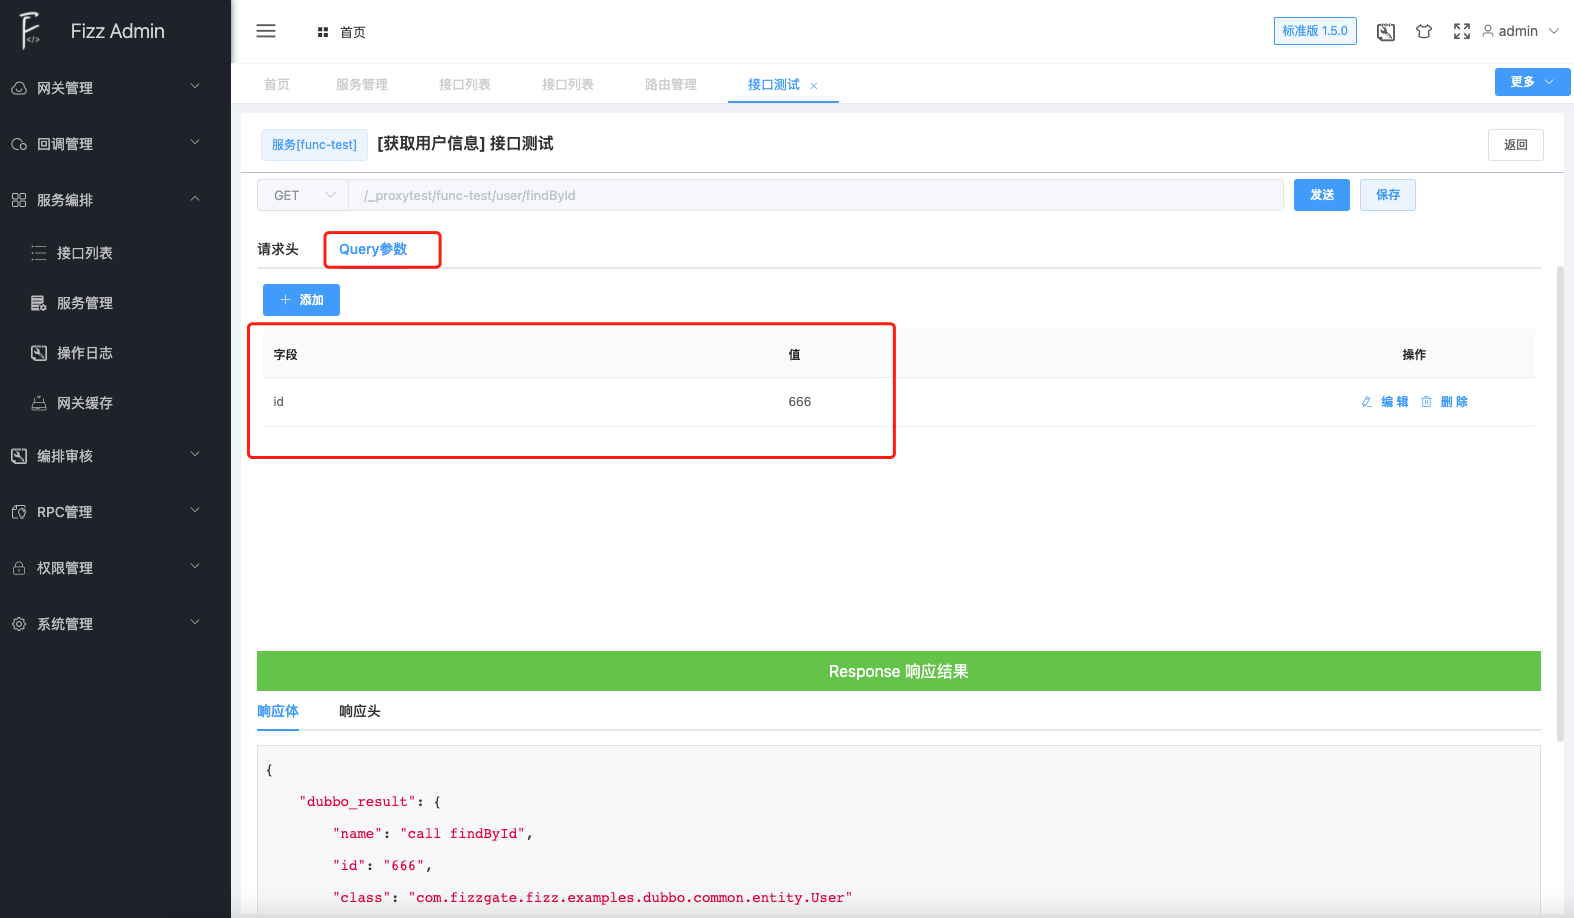Click the RPC管理 sidebar icon
The height and width of the screenshot is (918, 1574).
click(x=19, y=512)
